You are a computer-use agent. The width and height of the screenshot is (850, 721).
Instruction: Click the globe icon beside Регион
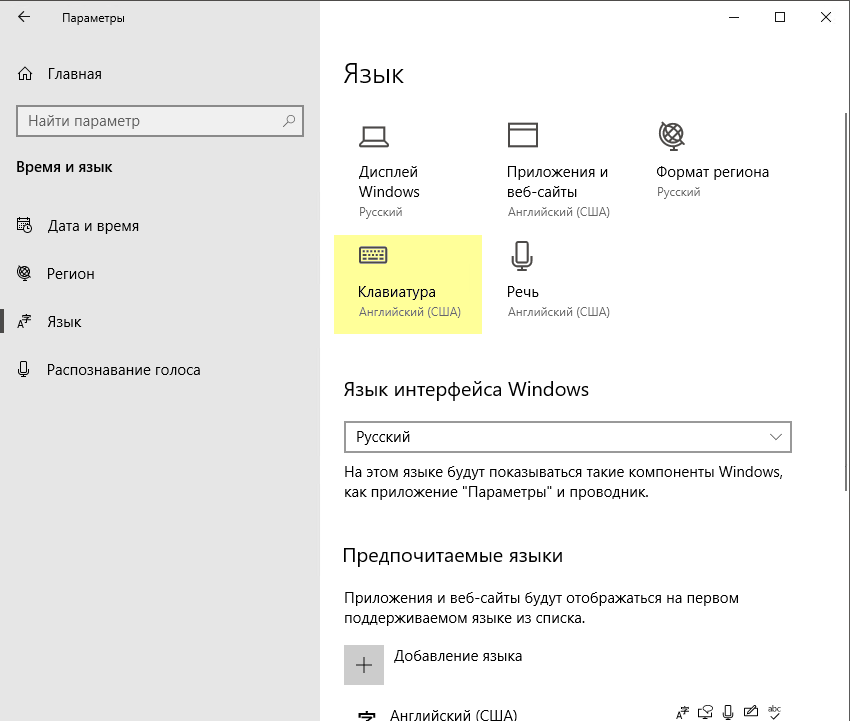(x=24, y=273)
